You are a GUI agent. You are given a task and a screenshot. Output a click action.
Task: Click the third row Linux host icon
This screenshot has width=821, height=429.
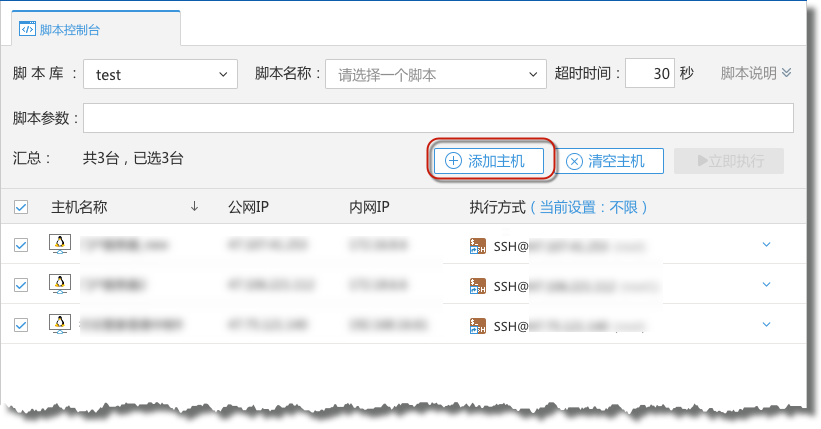tap(60, 324)
